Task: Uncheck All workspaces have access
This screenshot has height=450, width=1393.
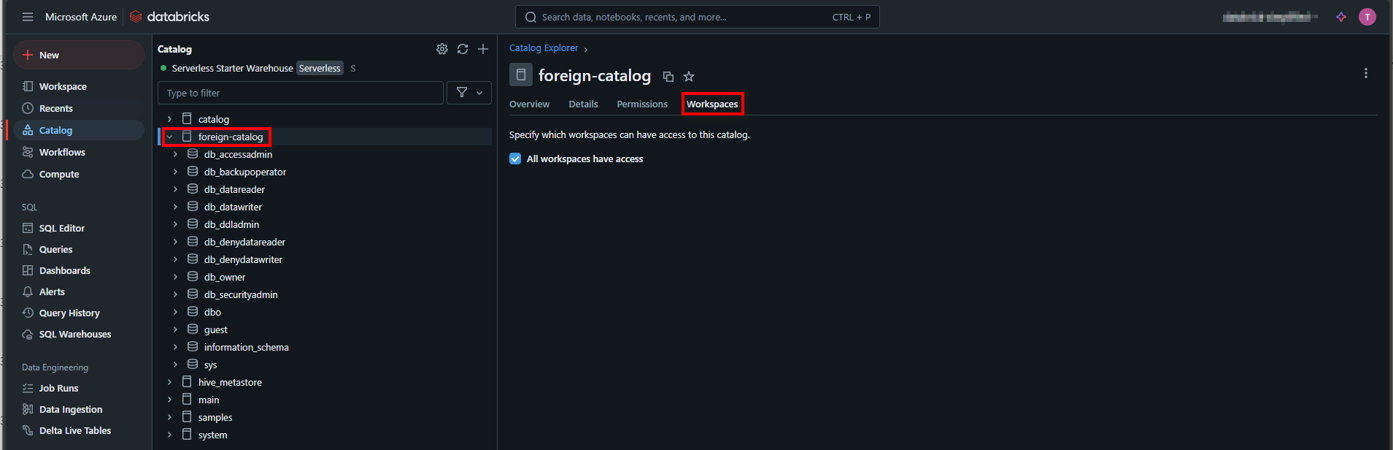Action: pos(515,159)
